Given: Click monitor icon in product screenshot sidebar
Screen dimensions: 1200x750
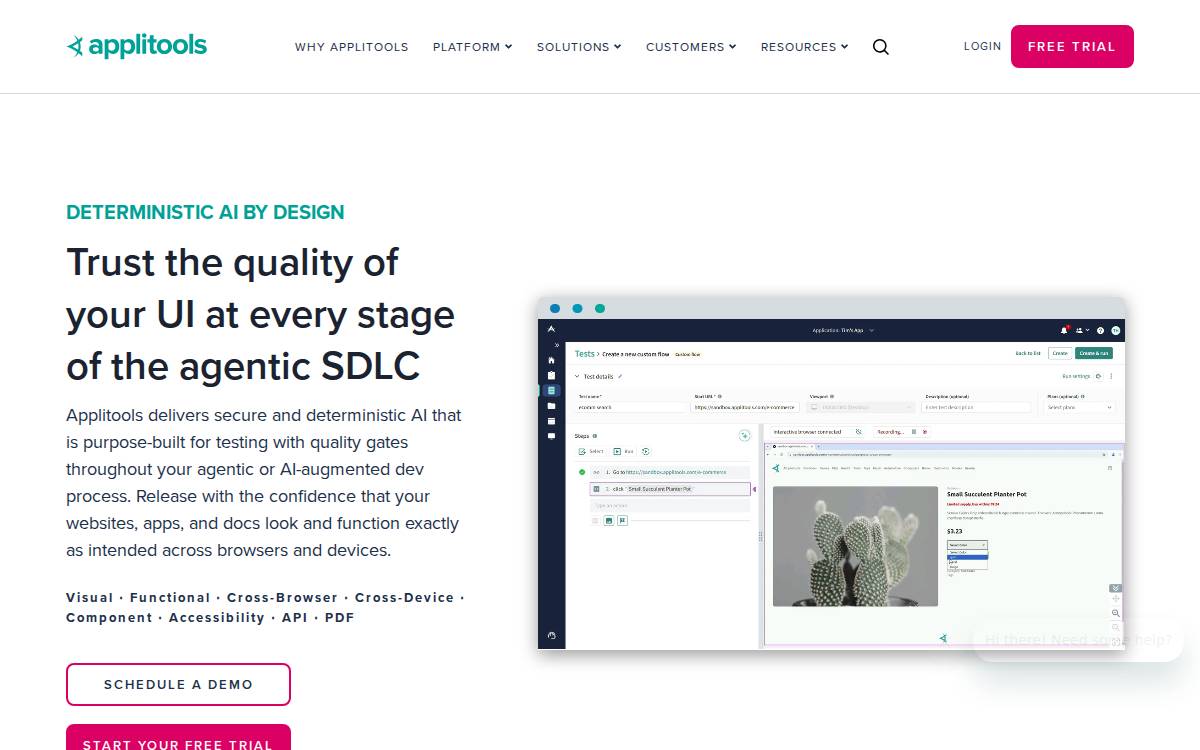Looking at the screenshot, I should click(551, 436).
